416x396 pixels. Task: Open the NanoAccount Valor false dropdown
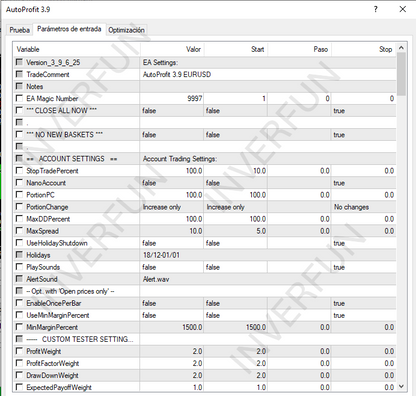[x=172, y=183]
